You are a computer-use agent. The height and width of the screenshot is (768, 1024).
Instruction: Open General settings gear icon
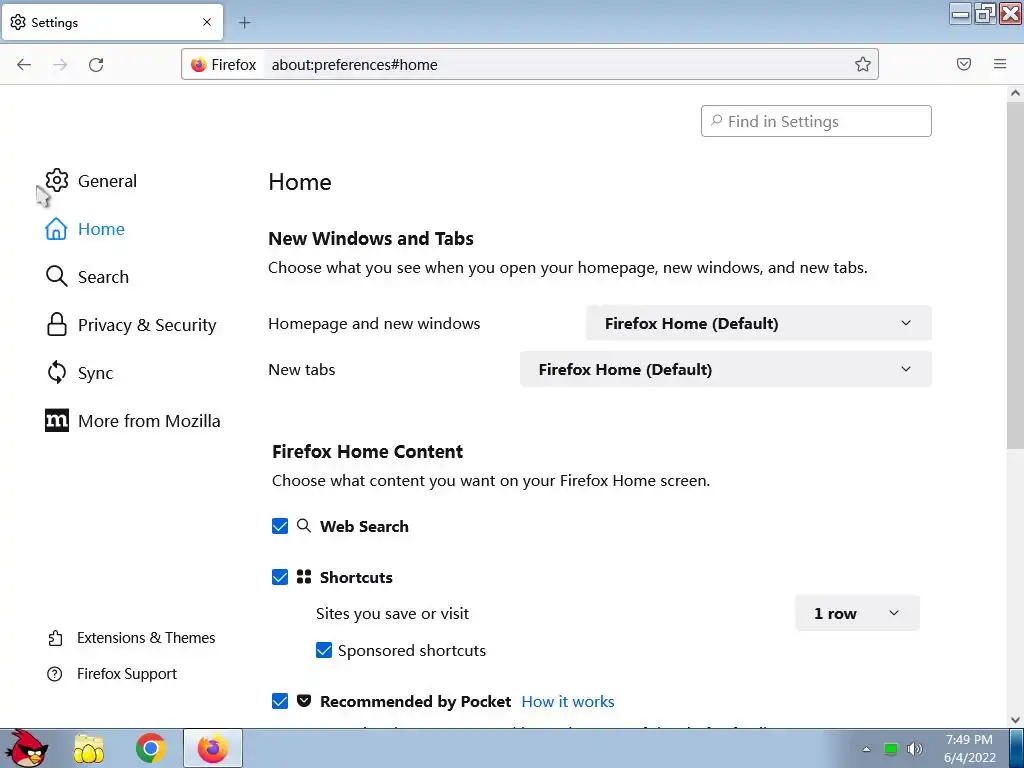(57, 180)
